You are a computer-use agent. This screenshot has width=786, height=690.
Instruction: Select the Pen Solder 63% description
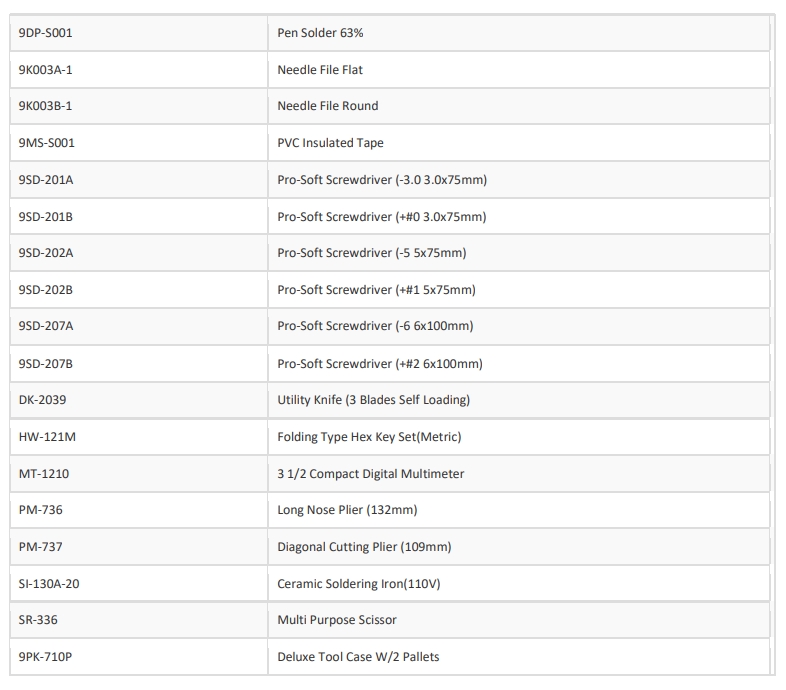[x=320, y=33]
